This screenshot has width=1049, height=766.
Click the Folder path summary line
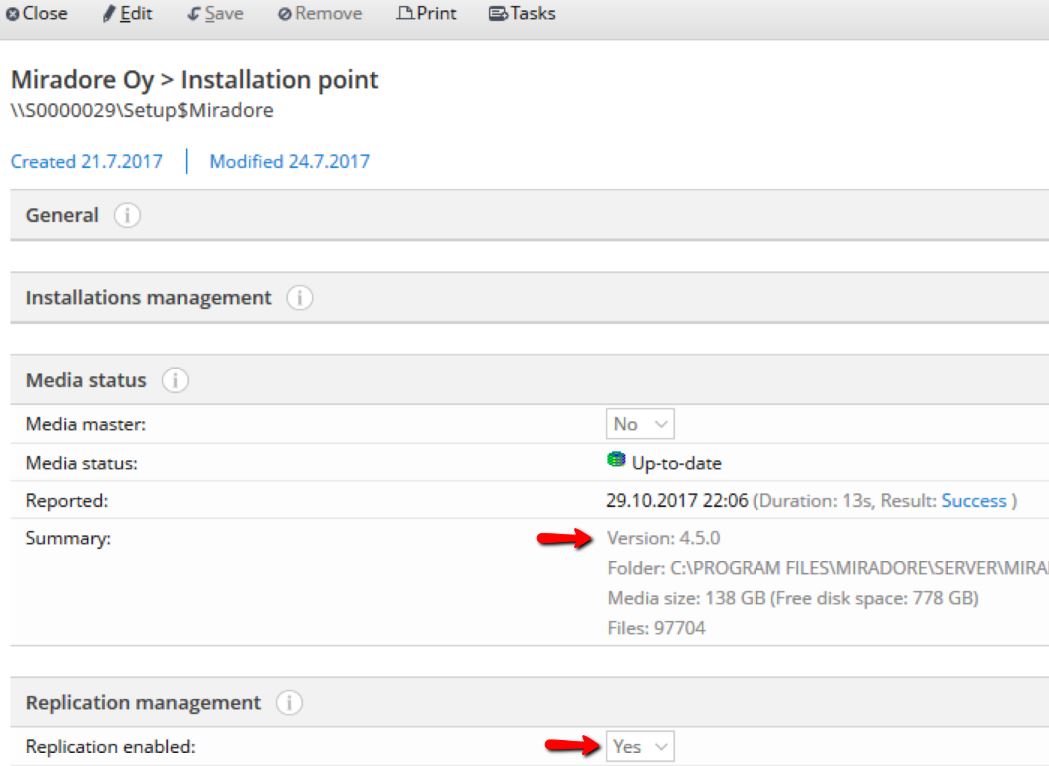pyautogui.click(x=828, y=568)
